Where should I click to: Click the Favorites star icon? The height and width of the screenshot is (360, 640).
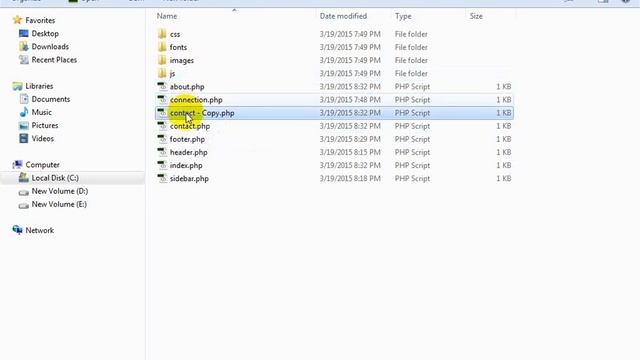point(17,20)
